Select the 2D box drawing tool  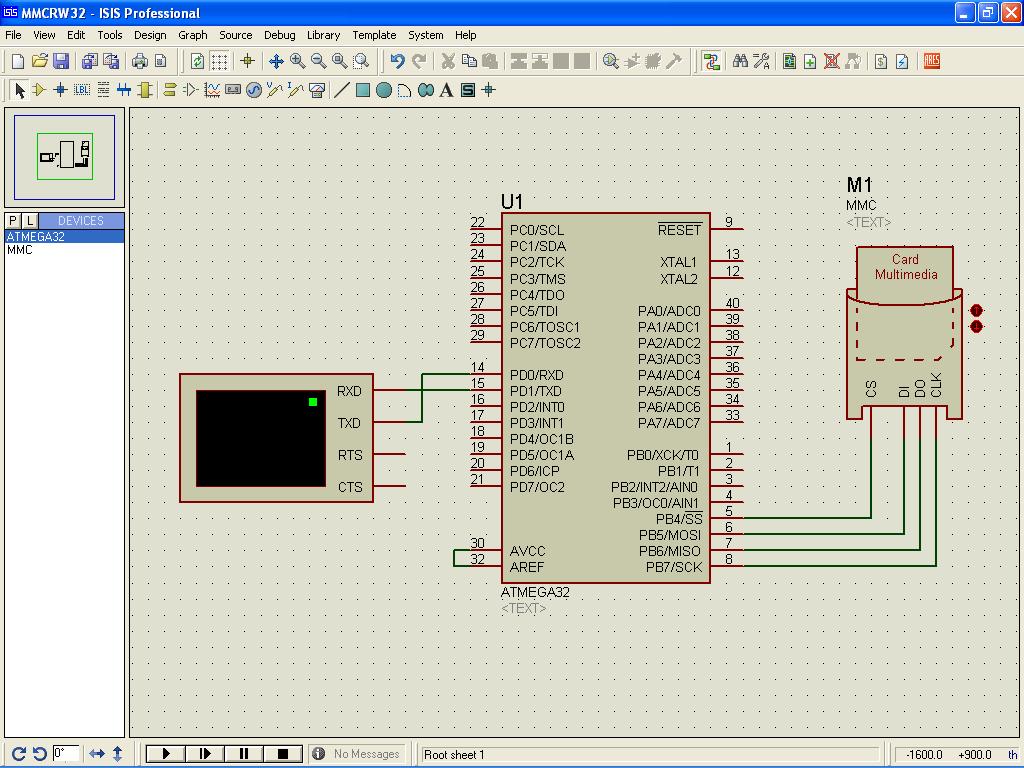[362, 90]
